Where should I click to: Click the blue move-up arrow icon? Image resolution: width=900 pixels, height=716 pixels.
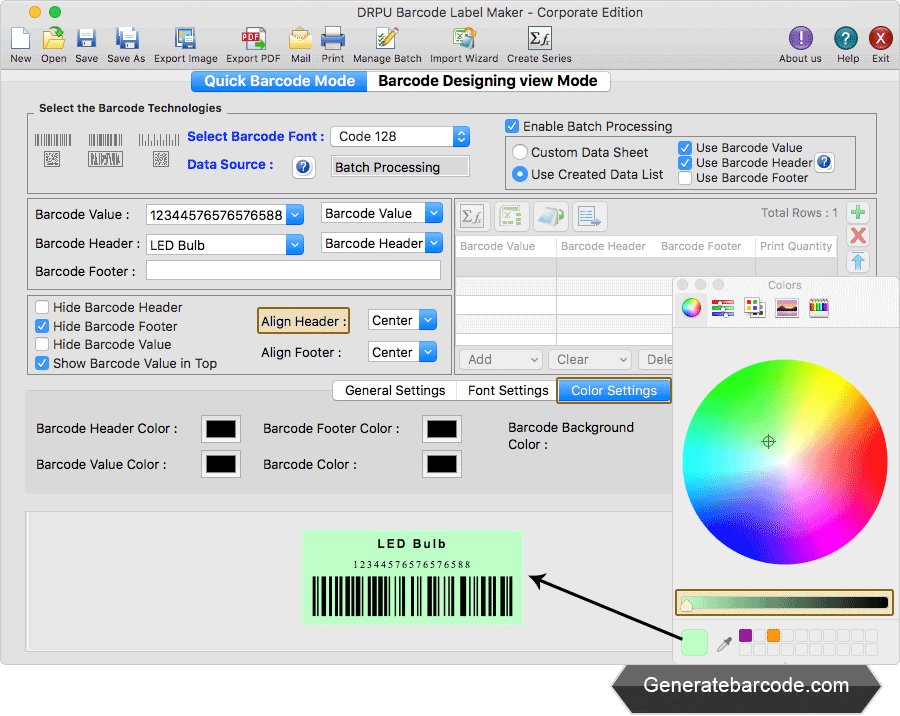pos(858,261)
